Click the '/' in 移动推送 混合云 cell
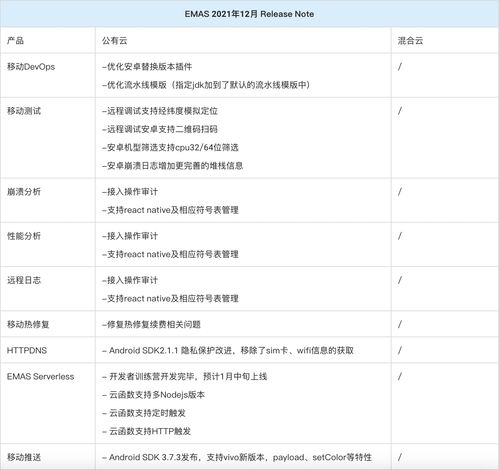499x470 pixels. tap(399, 457)
